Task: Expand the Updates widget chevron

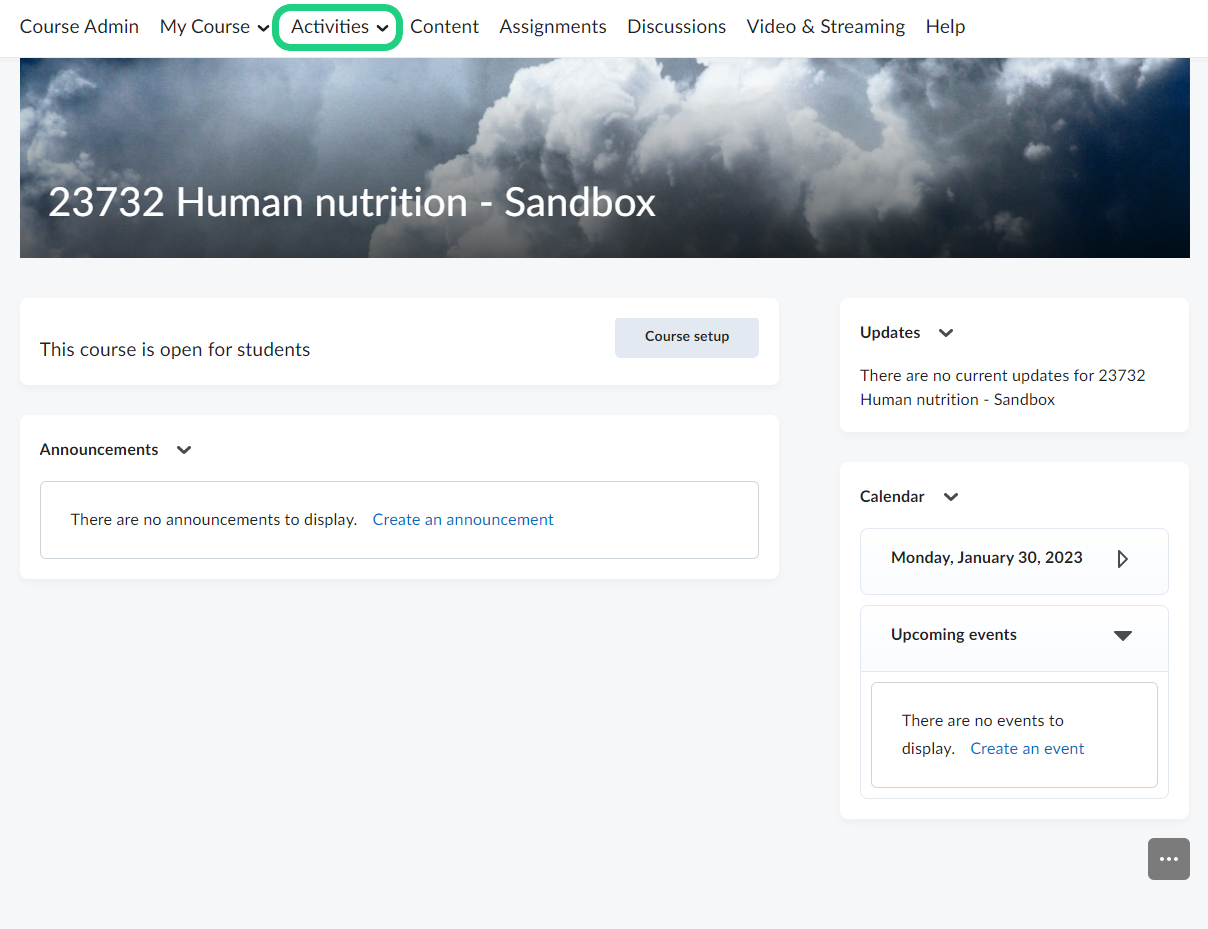Action: pos(945,333)
